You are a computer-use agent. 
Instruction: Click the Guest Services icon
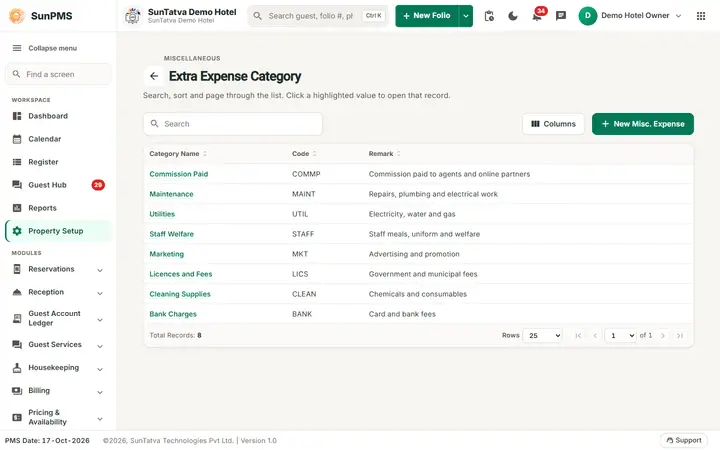tap(17, 344)
